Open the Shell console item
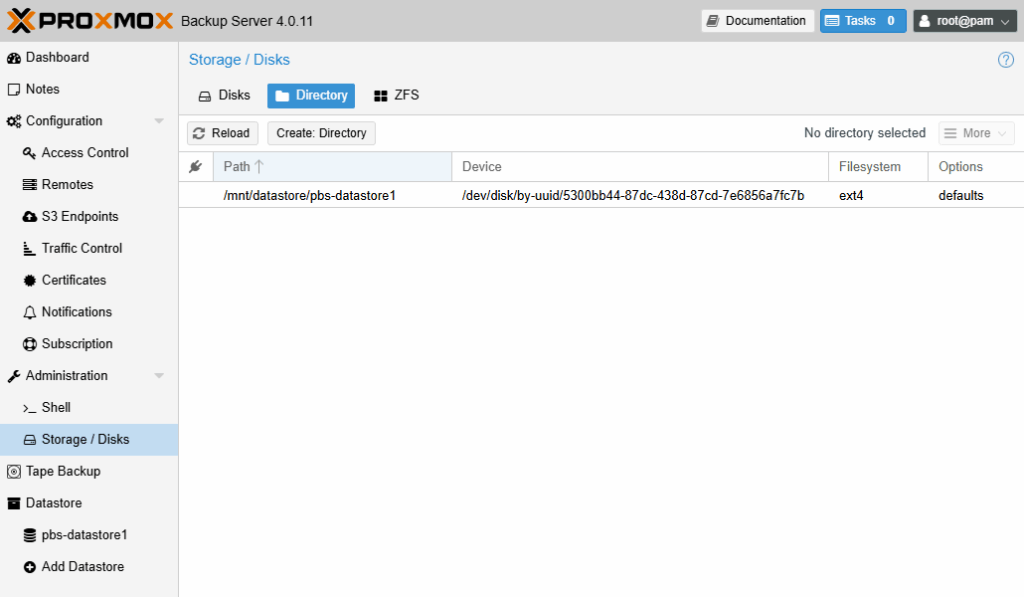Image resolution: width=1024 pixels, height=597 pixels. [x=55, y=408]
